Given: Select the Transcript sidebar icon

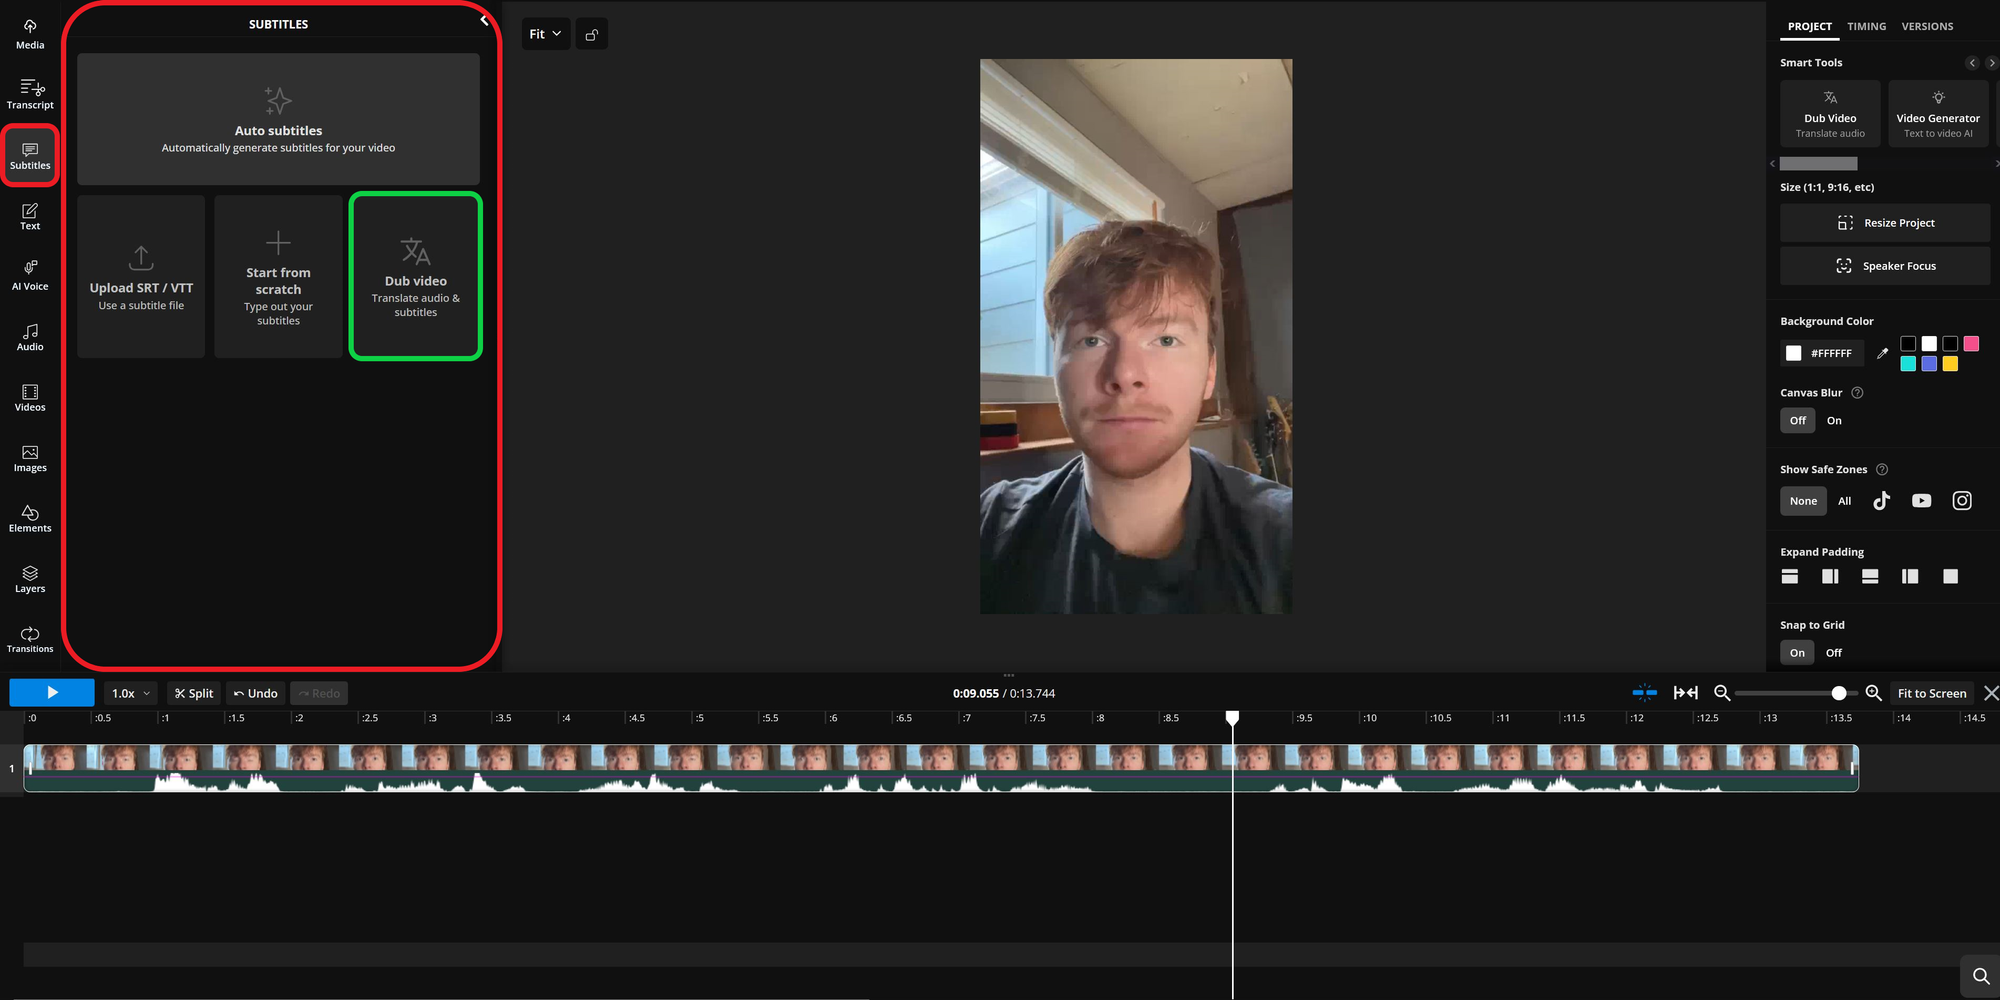Looking at the screenshot, I should click(x=29, y=93).
